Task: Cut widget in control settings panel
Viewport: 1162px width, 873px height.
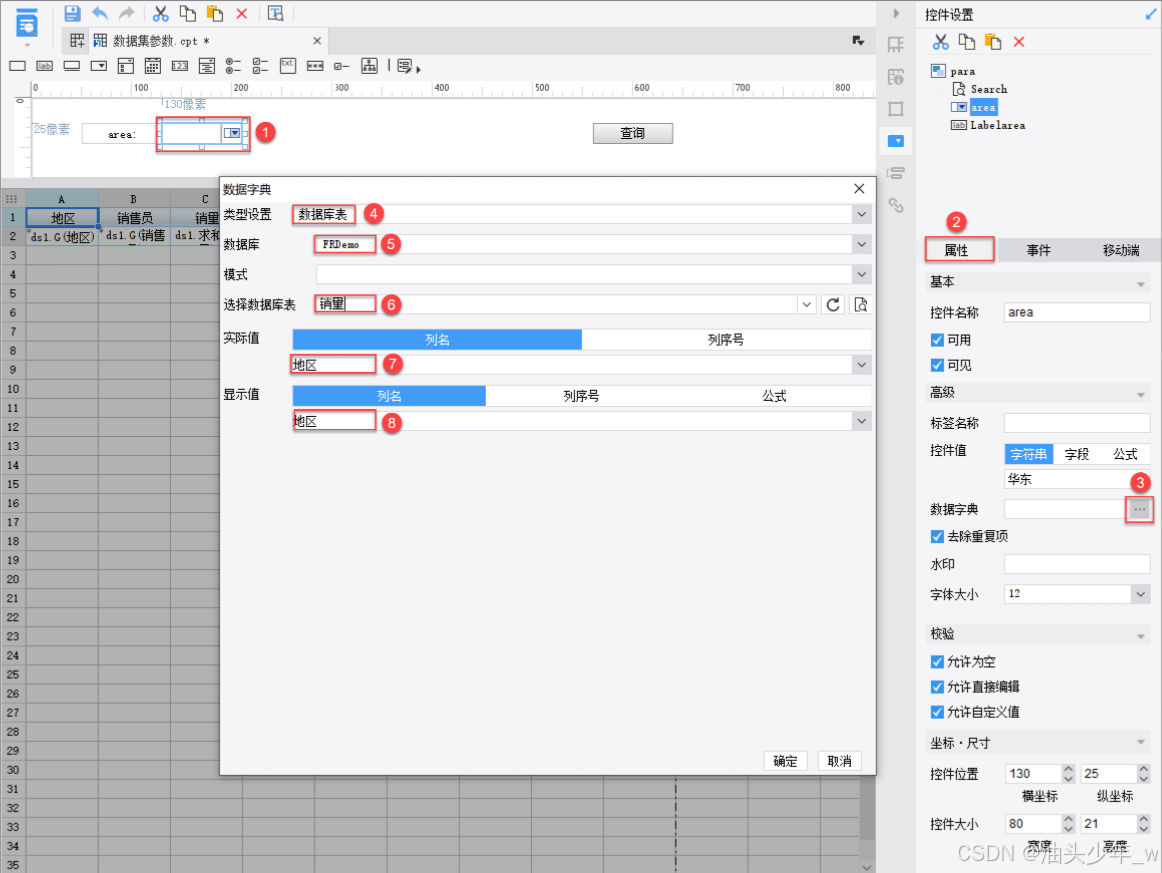Action: pyautogui.click(x=940, y=42)
